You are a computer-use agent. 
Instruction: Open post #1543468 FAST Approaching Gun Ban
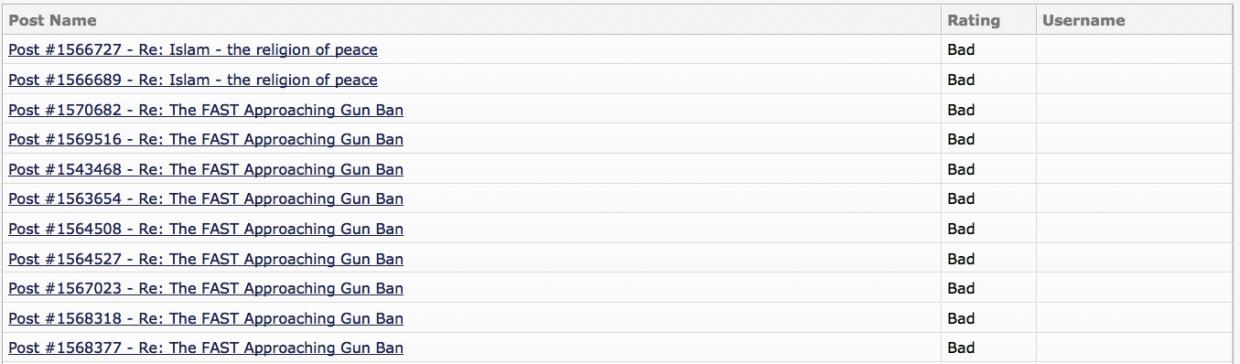pyautogui.click(x=206, y=169)
